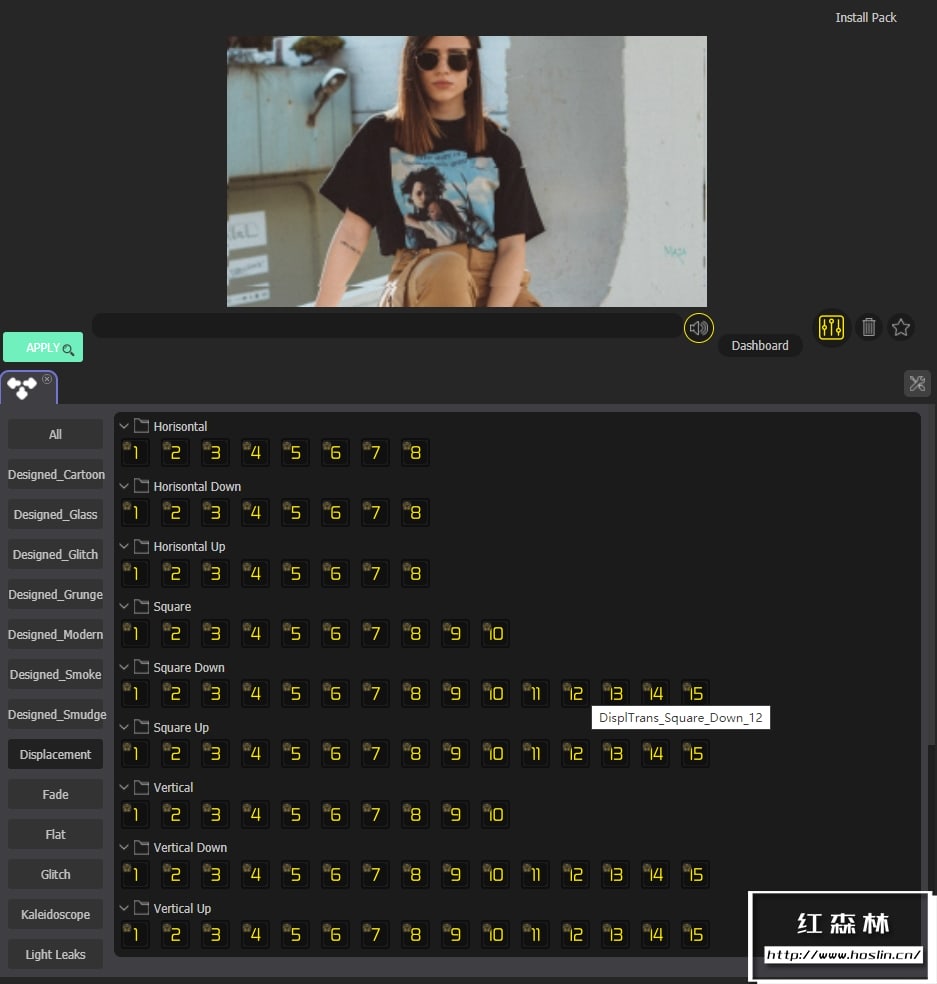Screen dimensions: 937x984
Task: Collapse the Vertical Down folder
Action: pyautogui.click(x=124, y=848)
